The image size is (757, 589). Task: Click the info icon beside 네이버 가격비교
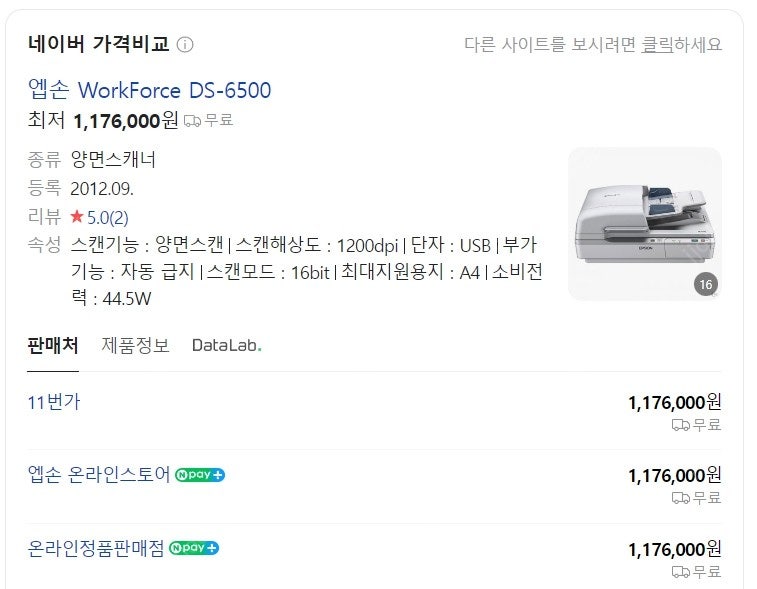[185, 44]
